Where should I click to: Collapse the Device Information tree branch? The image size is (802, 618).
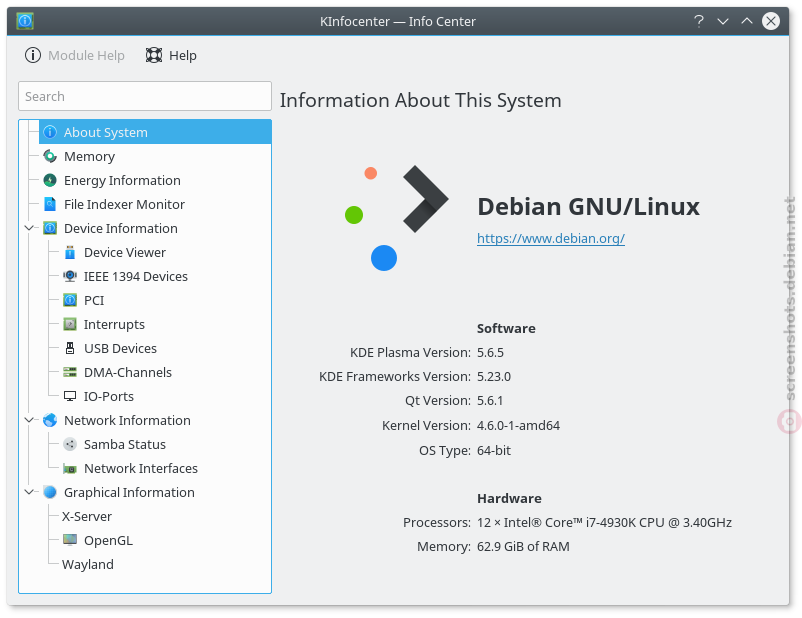[30, 228]
